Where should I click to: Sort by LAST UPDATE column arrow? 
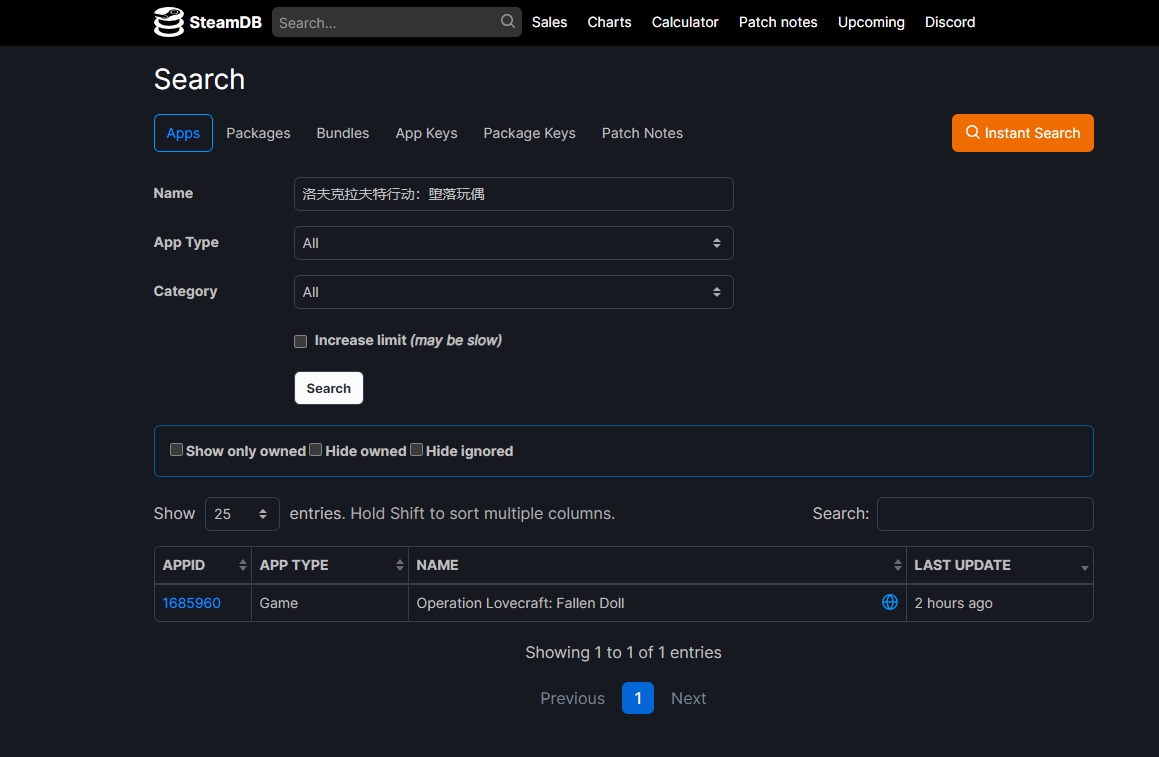(x=1084, y=568)
